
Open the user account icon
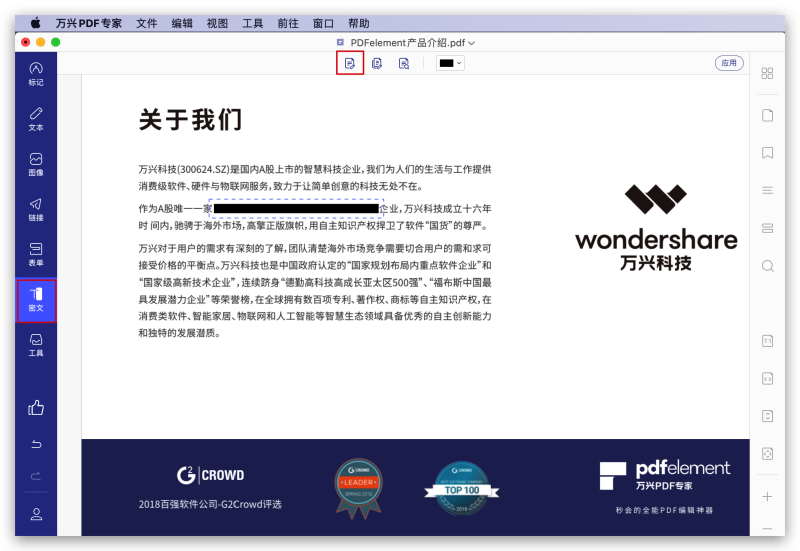36,514
